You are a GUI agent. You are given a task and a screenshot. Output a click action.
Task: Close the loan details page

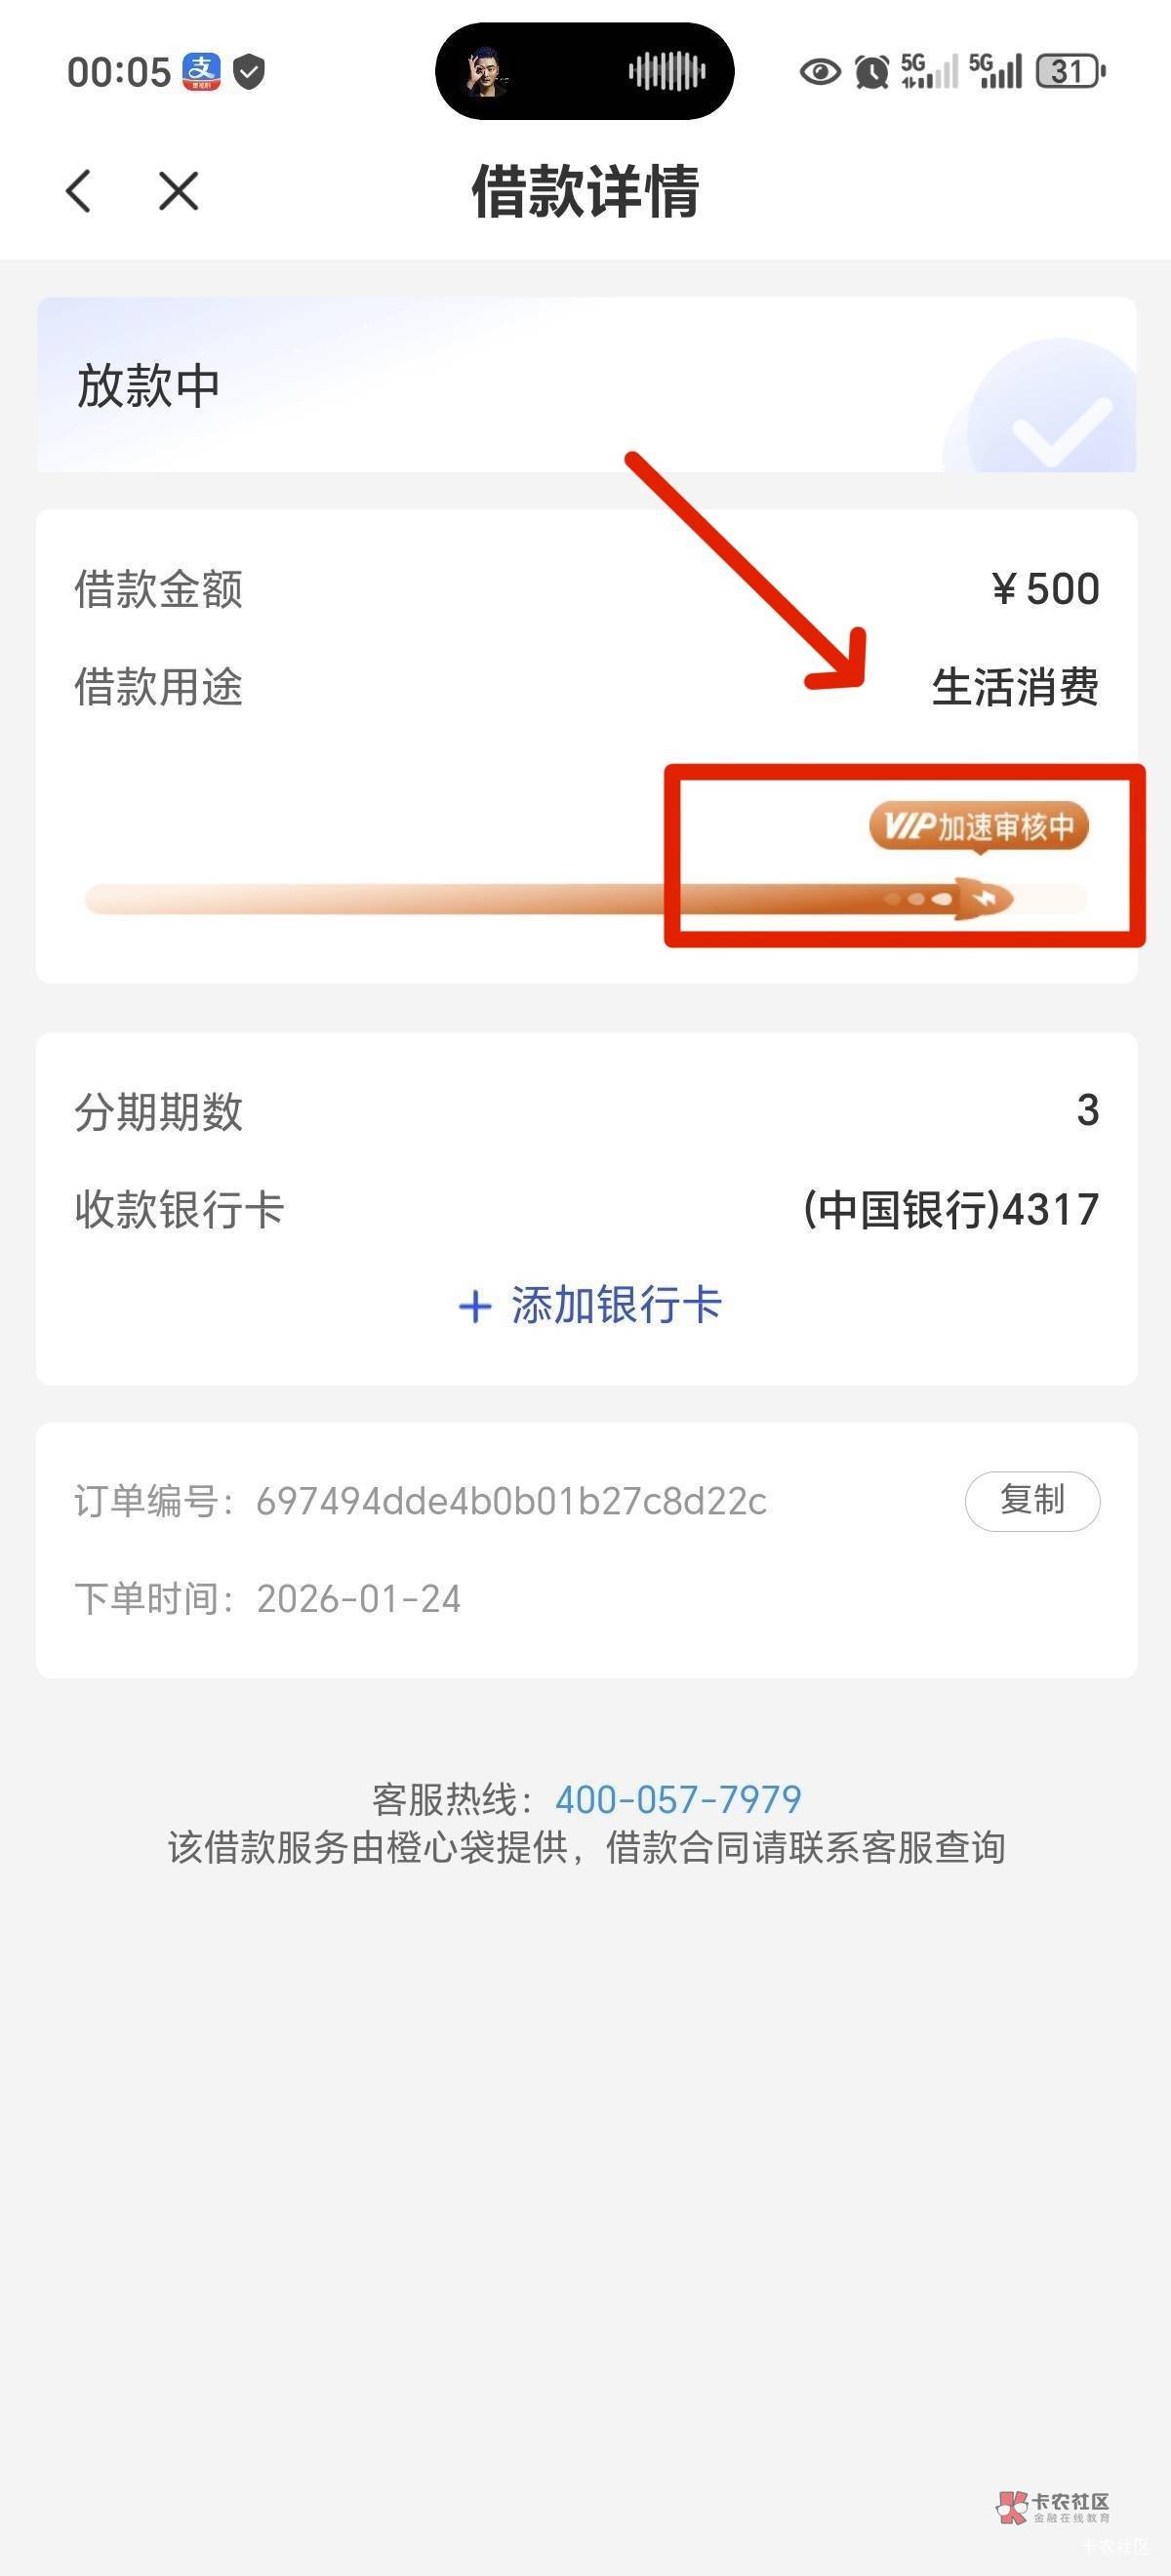click(179, 190)
